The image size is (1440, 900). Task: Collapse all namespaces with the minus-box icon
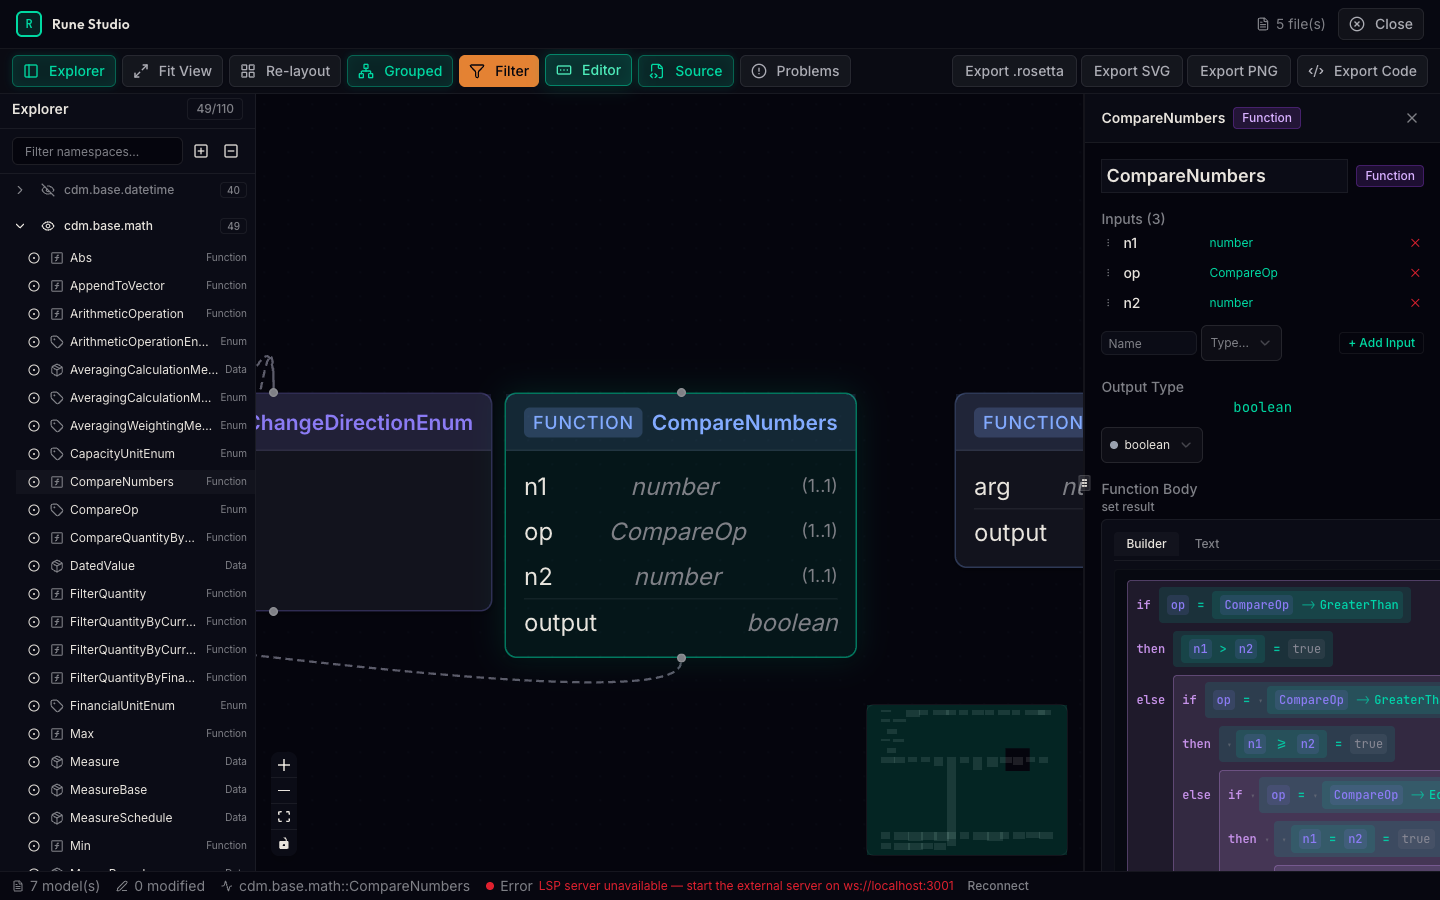pos(231,151)
